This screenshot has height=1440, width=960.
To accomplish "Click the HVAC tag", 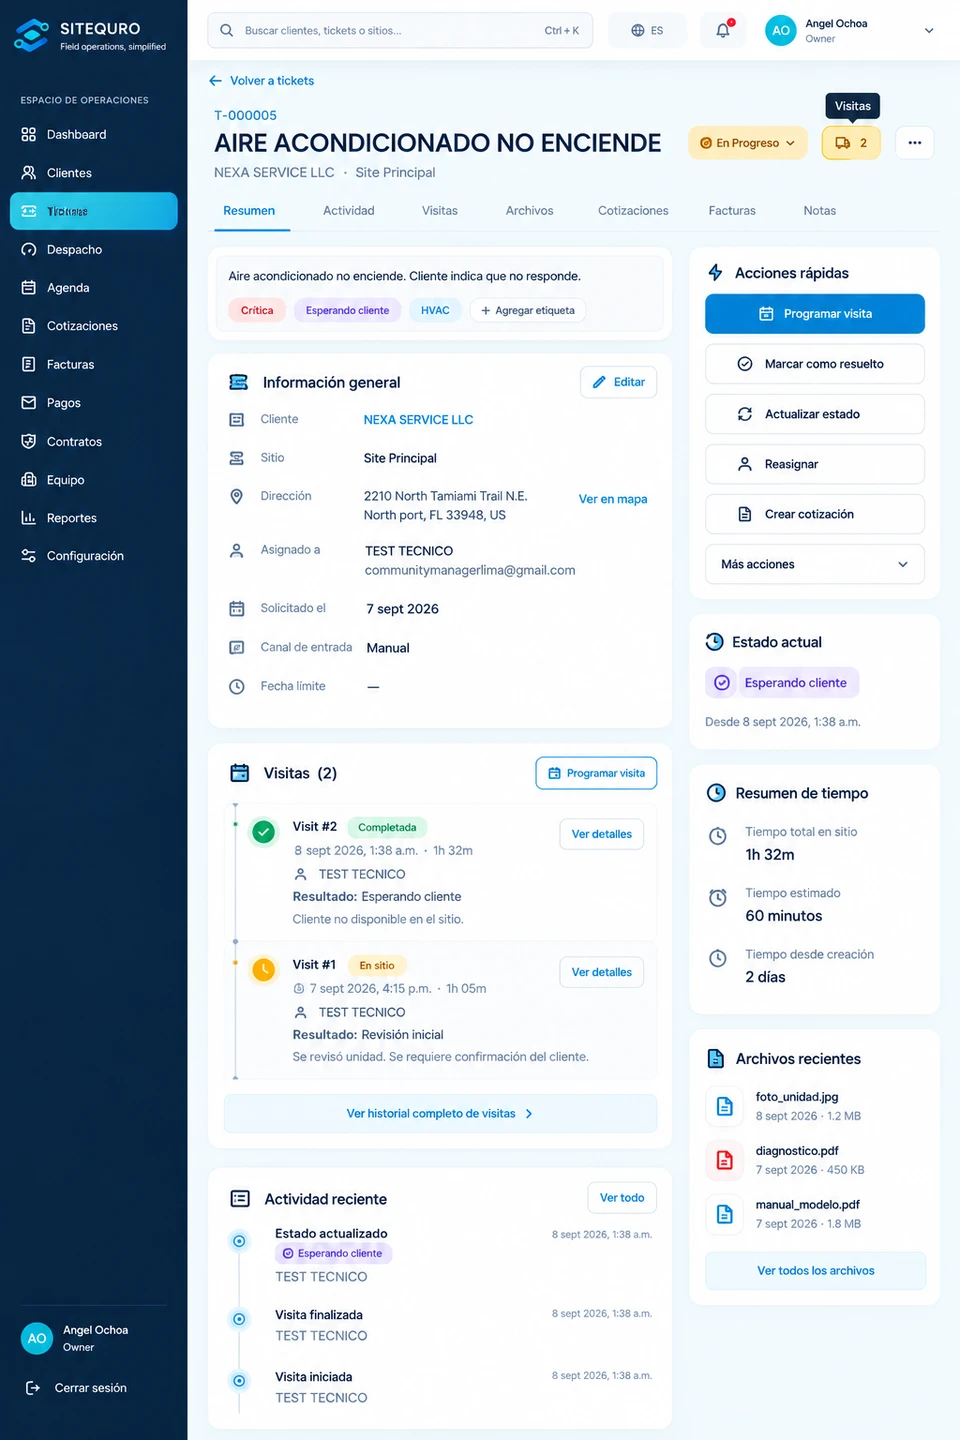I will pyautogui.click(x=435, y=311).
